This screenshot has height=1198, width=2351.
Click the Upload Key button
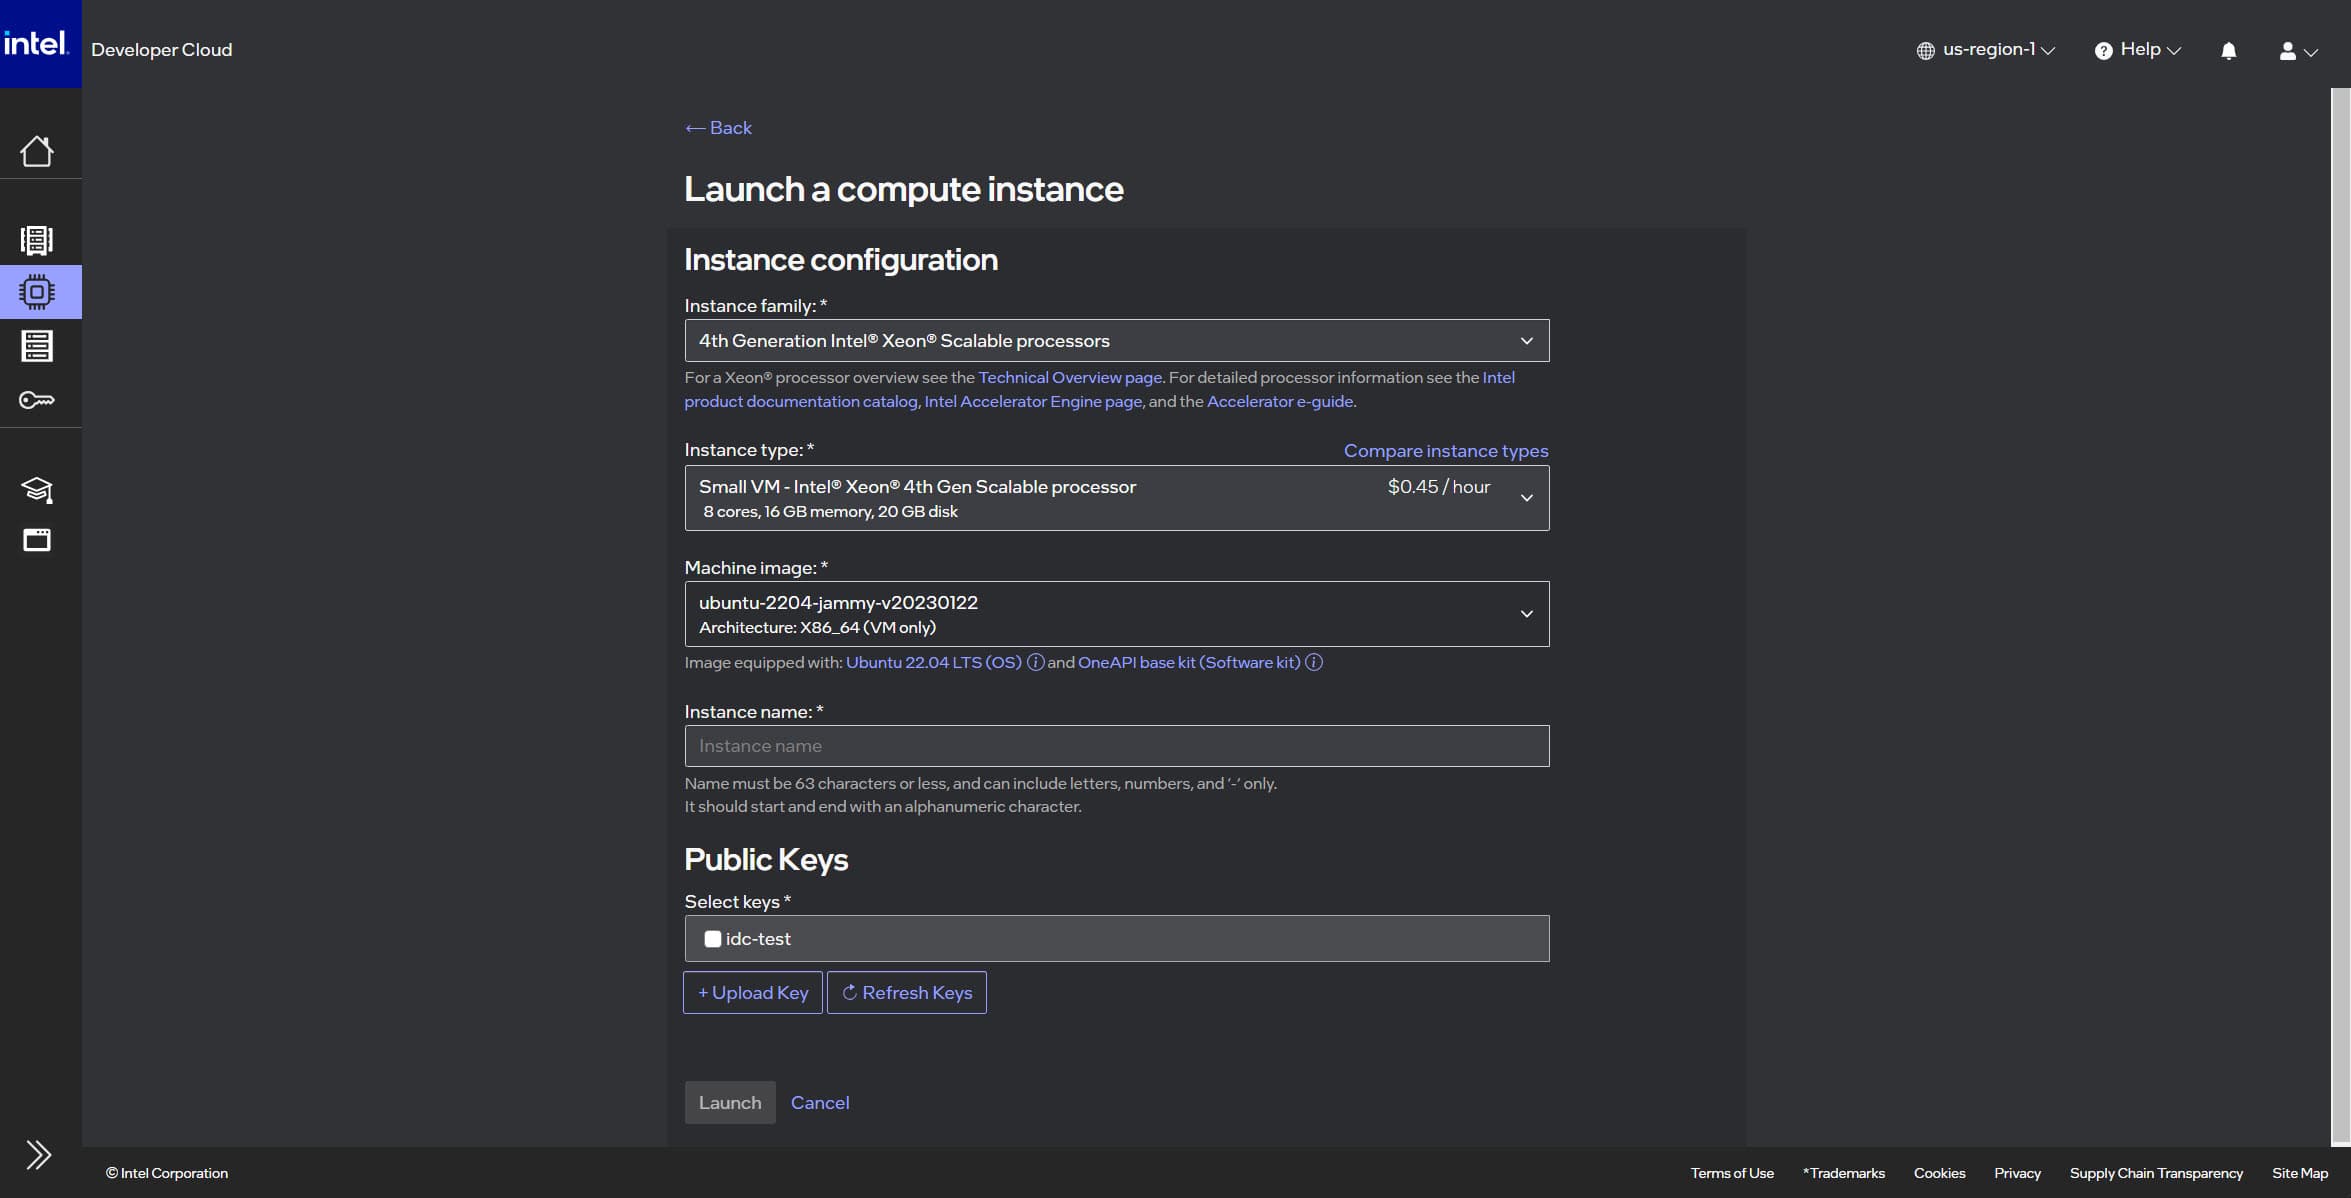[753, 992]
